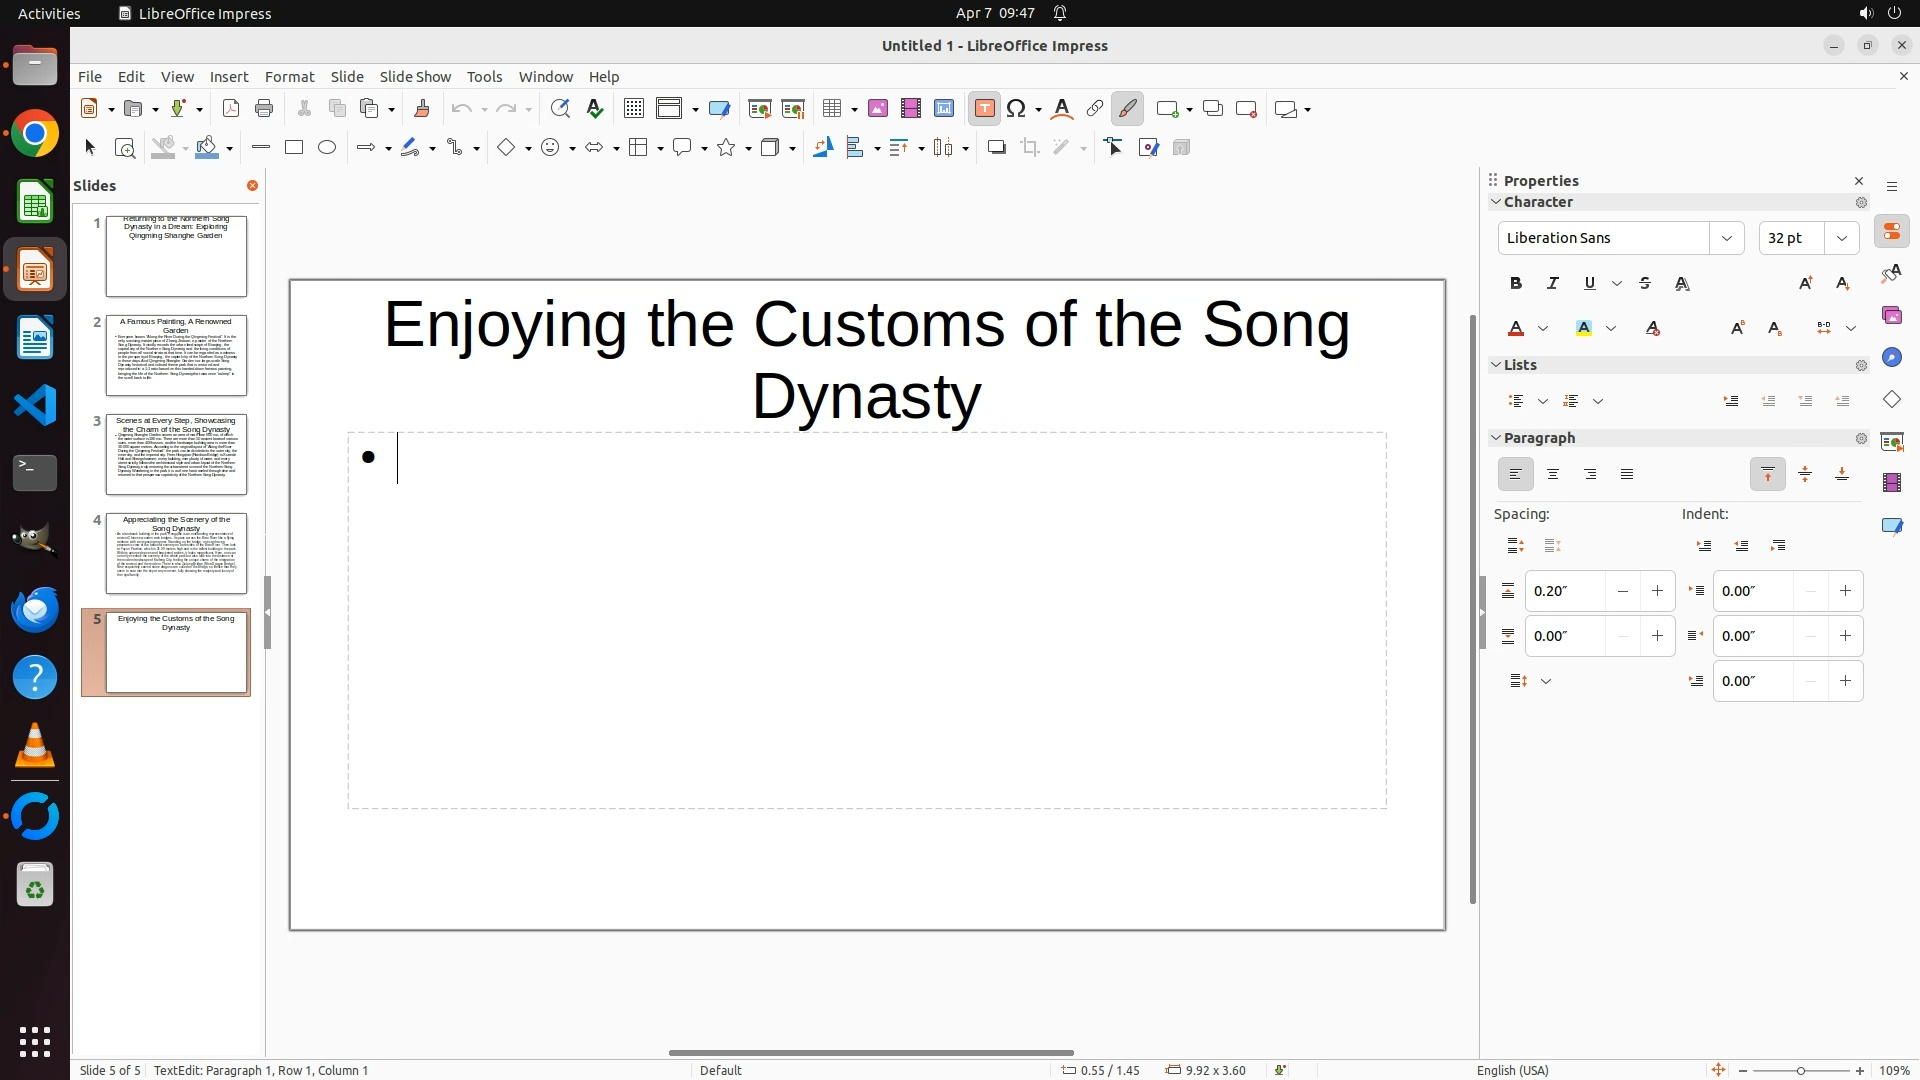Collapse the Lists section

coord(1497,365)
